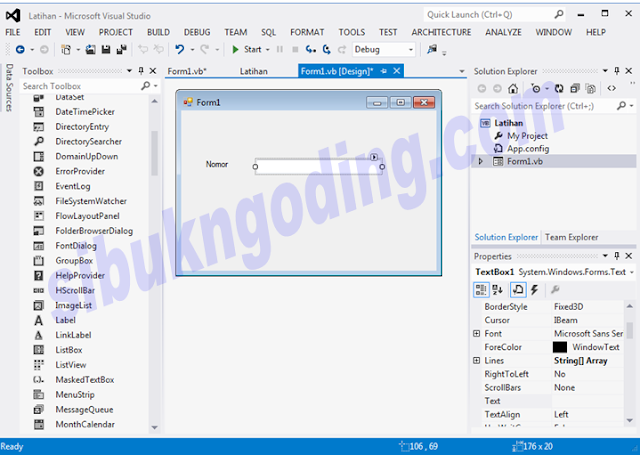Viewport: 640px width, 455px height.
Task: Select DateTimePicker in the Toolbox
Action: point(85,112)
